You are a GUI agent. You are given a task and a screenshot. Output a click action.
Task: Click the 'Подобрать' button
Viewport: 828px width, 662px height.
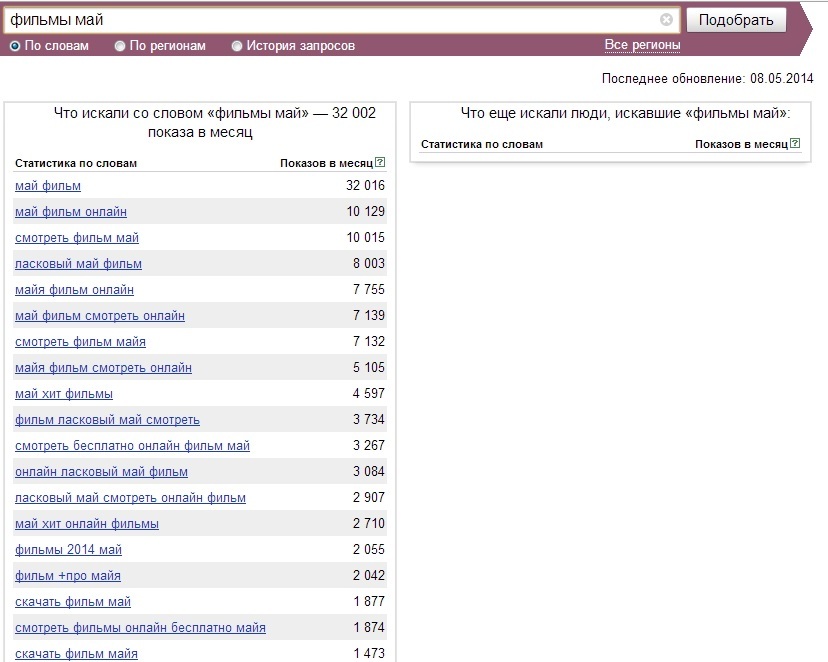pos(736,20)
